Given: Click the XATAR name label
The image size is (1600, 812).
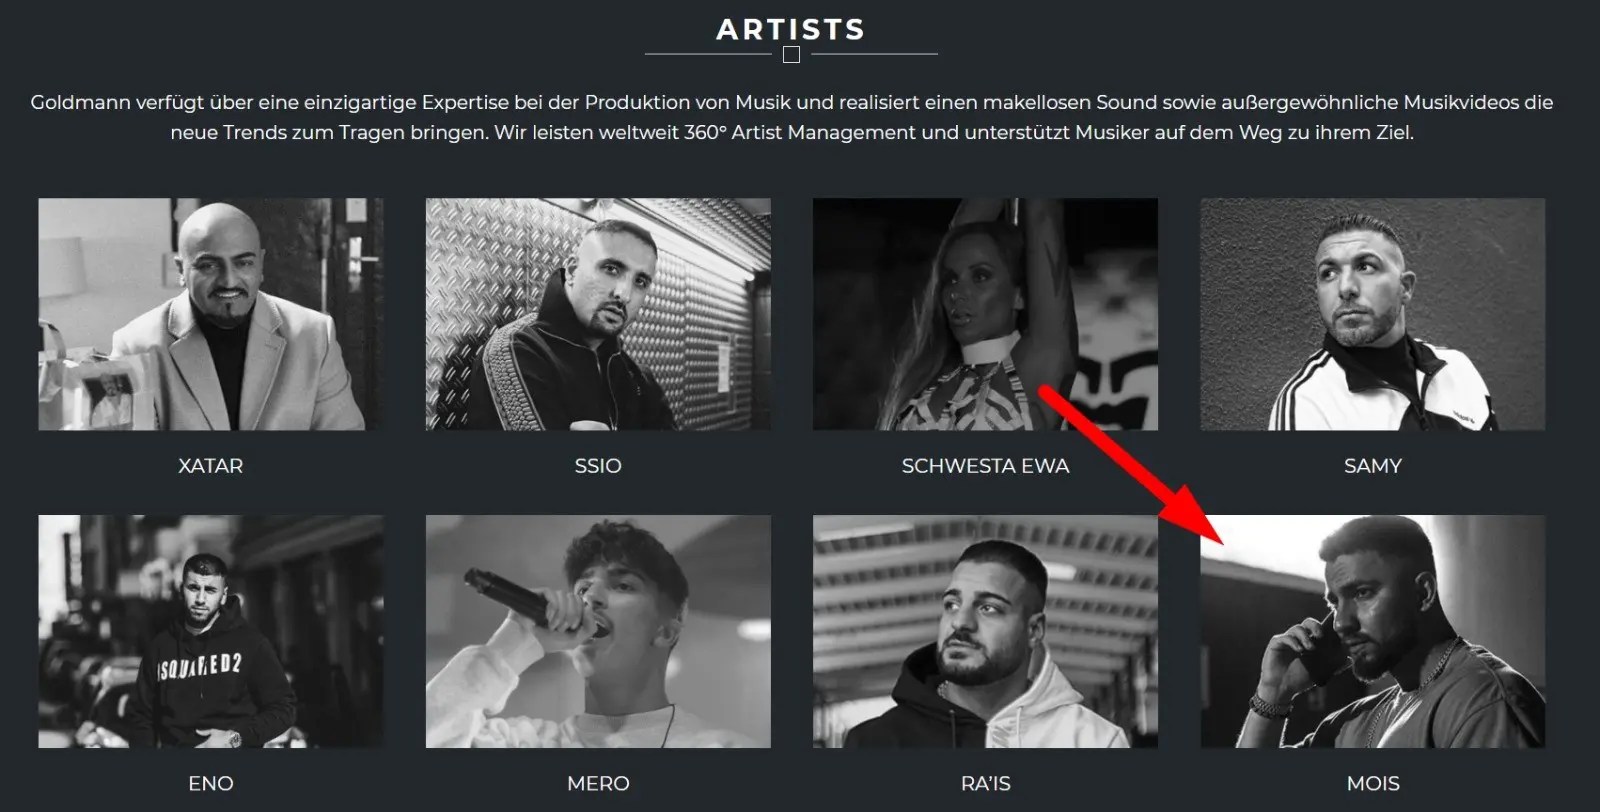Looking at the screenshot, I should click(x=210, y=466).
